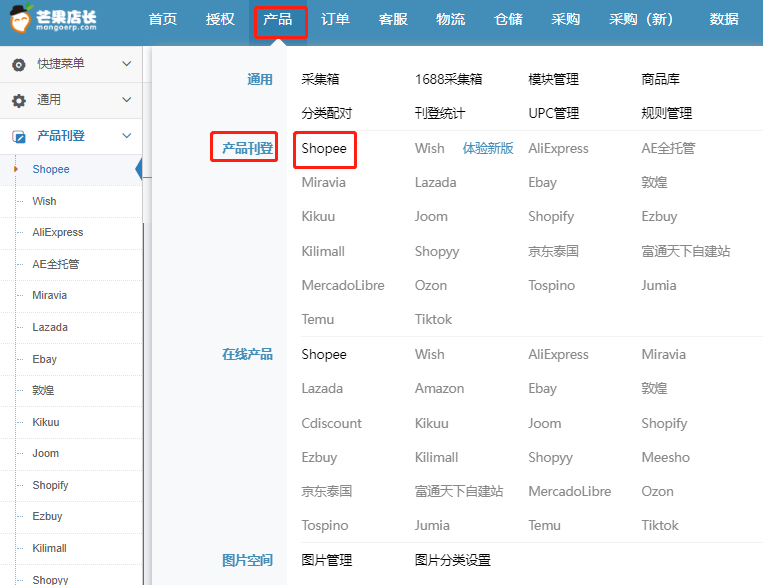Screen dimensions: 763x585
Task: Expand the 快捷菜单 chevron
Action: tap(127, 64)
